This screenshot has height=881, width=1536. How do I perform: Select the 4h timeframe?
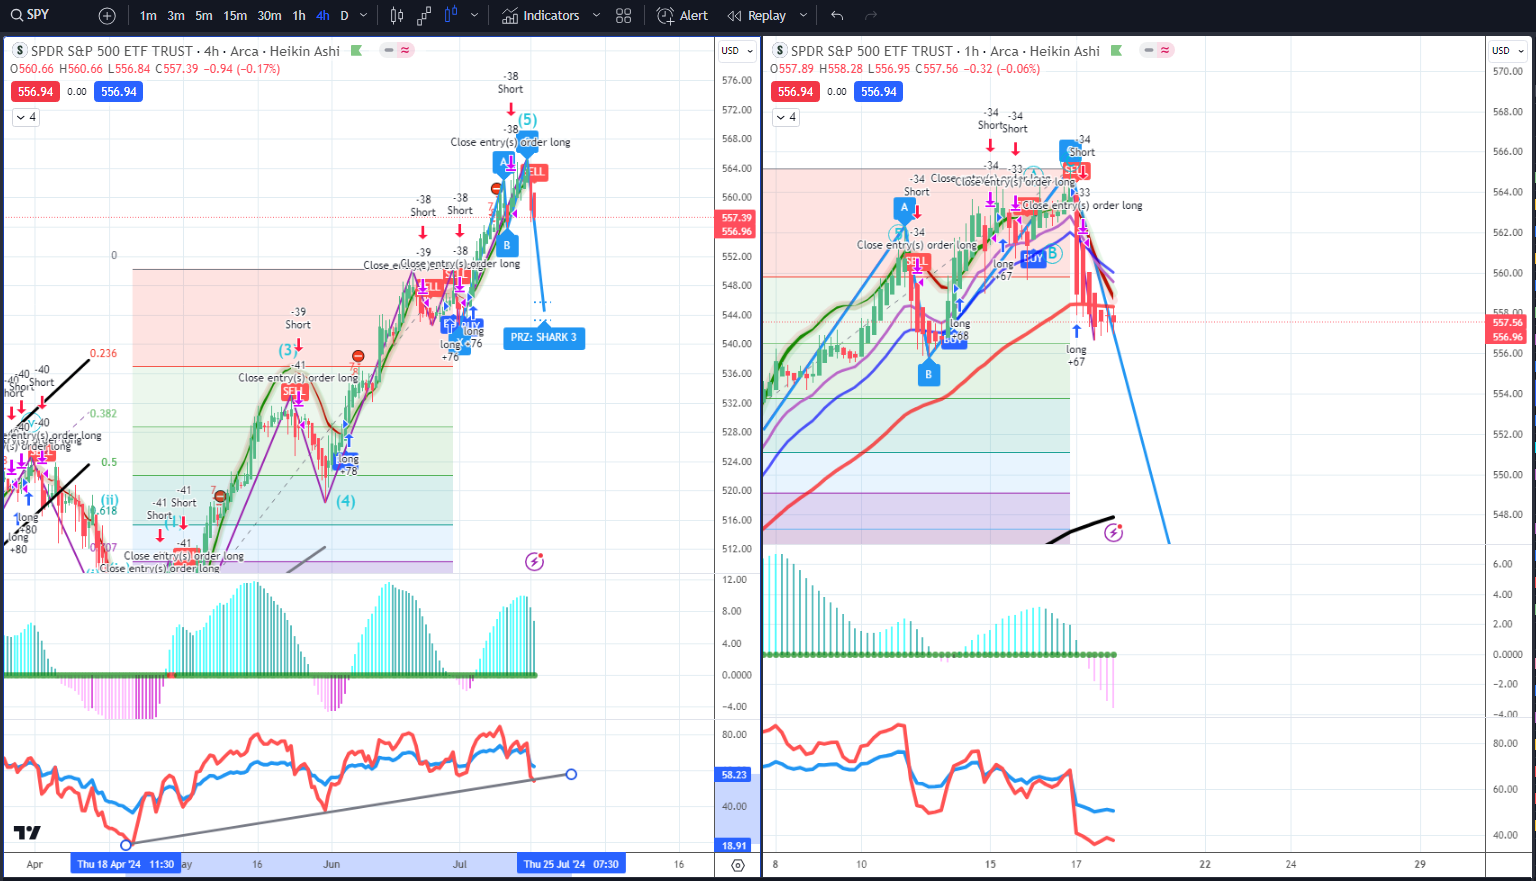[322, 16]
